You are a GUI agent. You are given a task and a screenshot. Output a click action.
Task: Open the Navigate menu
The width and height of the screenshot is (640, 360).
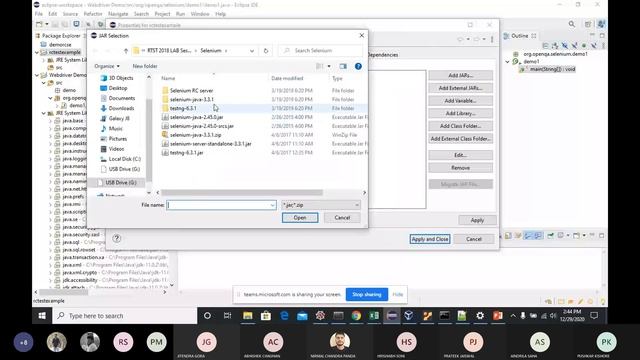pos(118,14)
